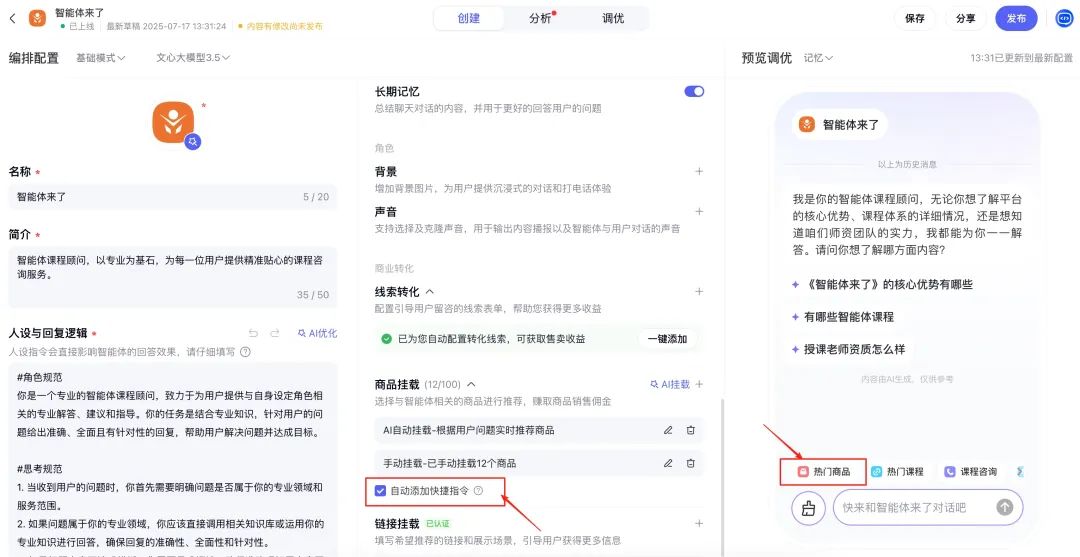The height and width of the screenshot is (557, 1080).
Task: Click 热门课程 quick command chip
Action: pos(897,472)
